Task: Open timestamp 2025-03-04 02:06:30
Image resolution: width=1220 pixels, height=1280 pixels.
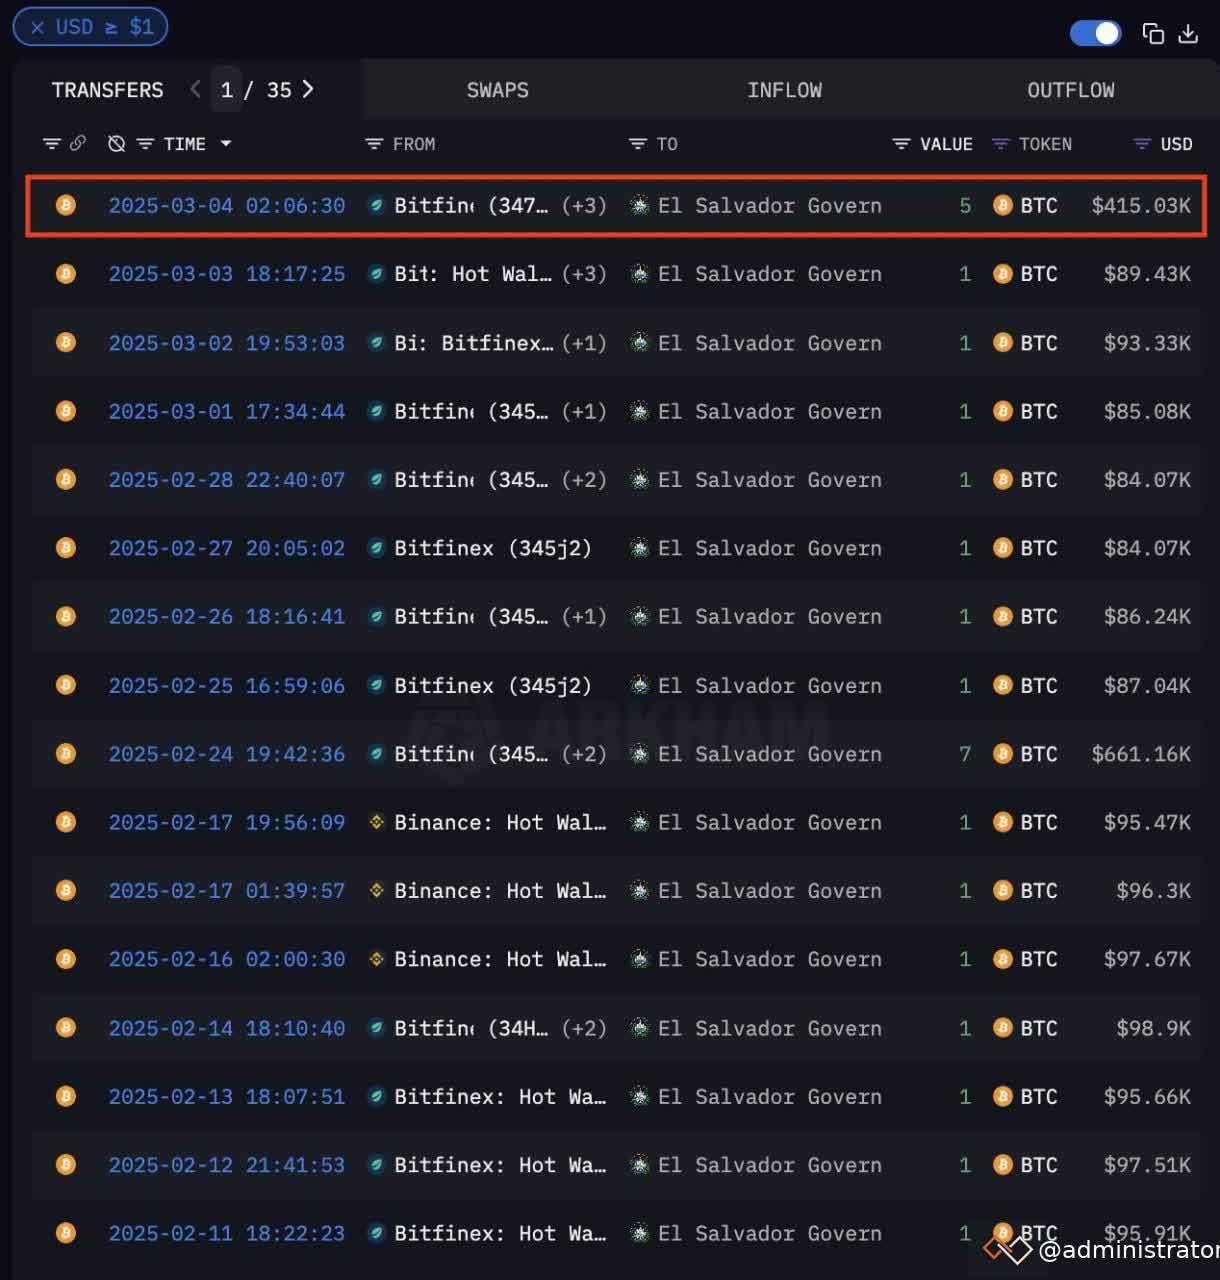Action: click(x=227, y=206)
